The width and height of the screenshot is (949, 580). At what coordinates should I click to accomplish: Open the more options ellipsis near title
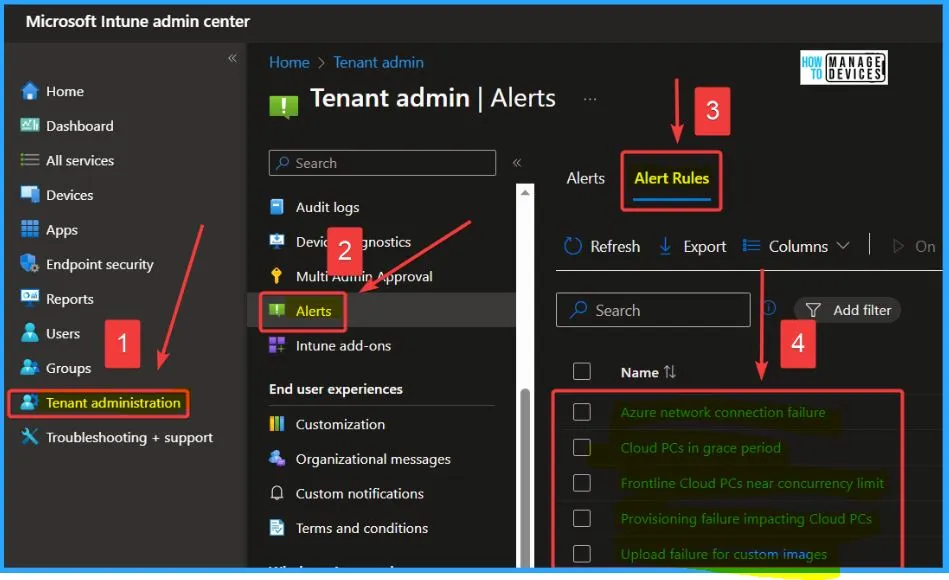point(589,99)
